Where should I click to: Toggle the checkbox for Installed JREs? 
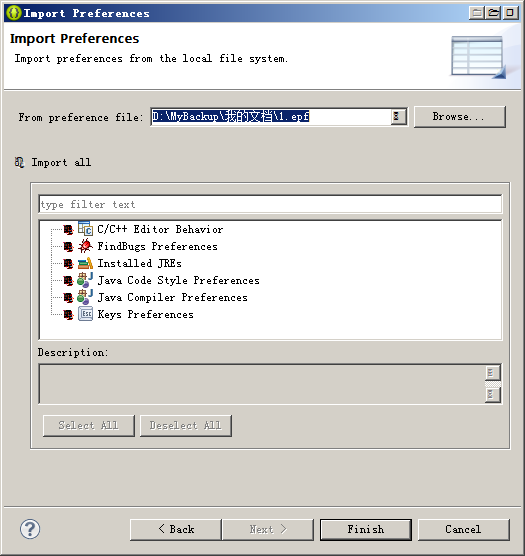coord(68,263)
